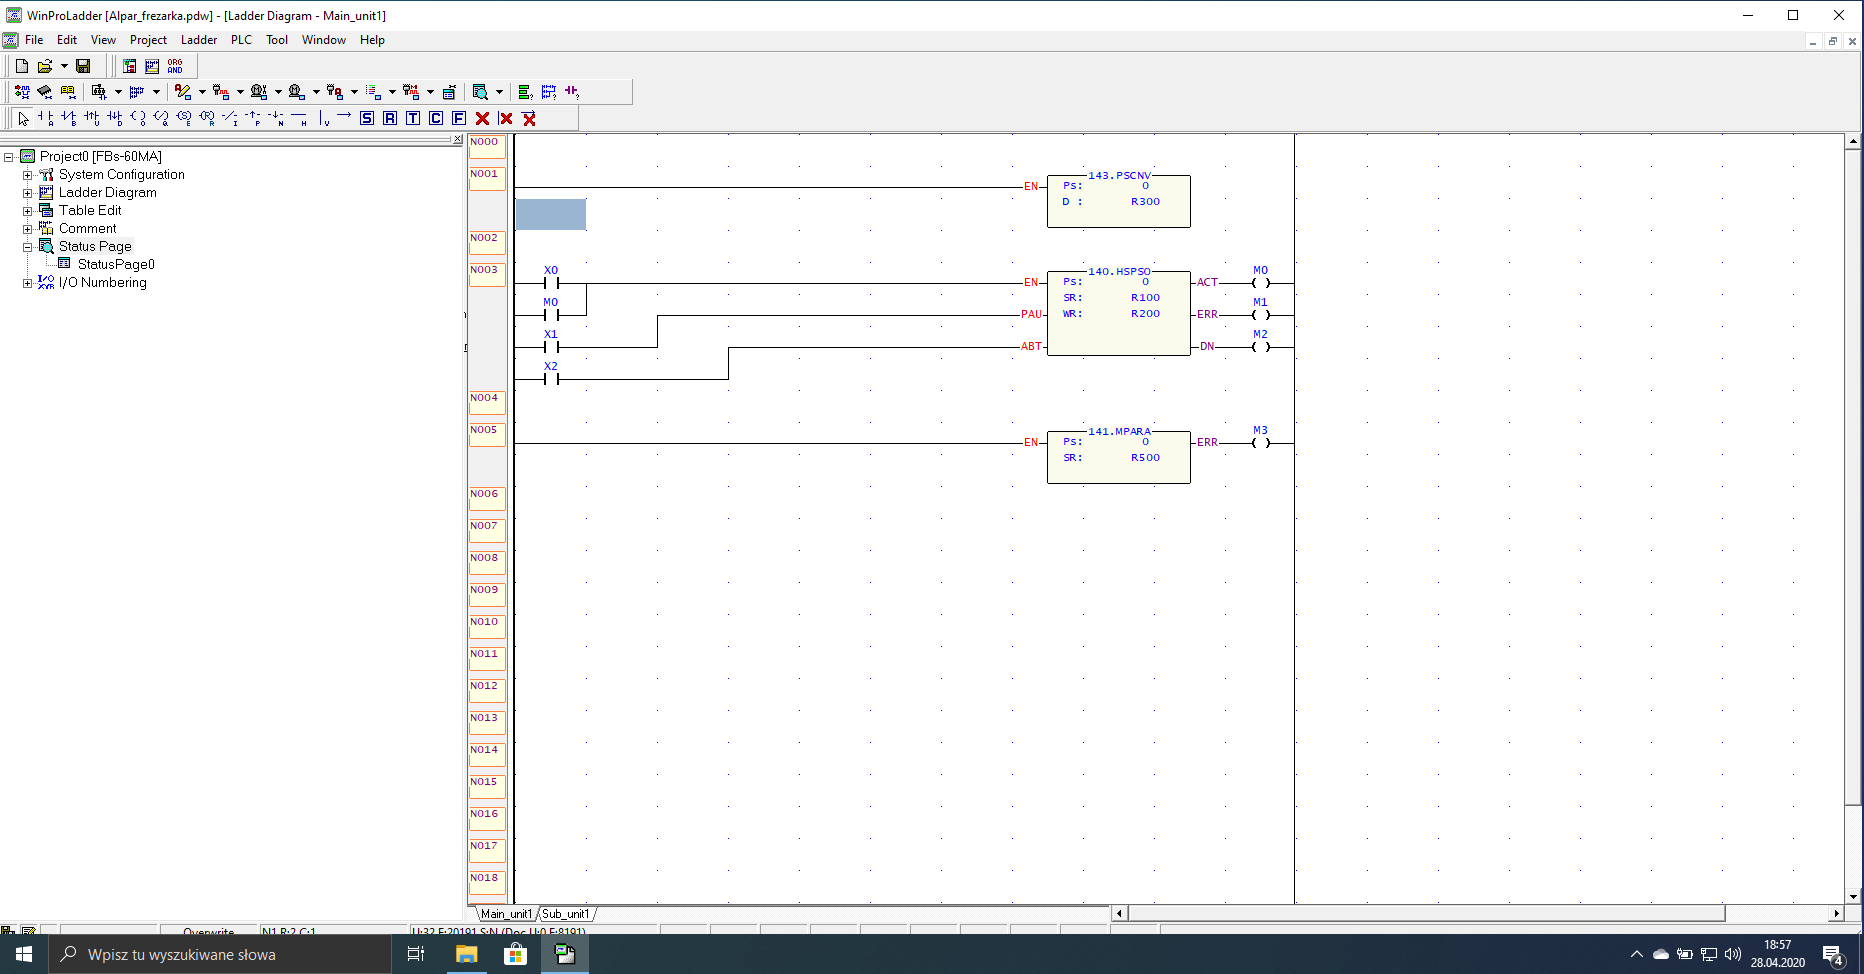The image size is (1864, 974).
Task: Open File Explorer from taskbar
Action: coord(466,955)
